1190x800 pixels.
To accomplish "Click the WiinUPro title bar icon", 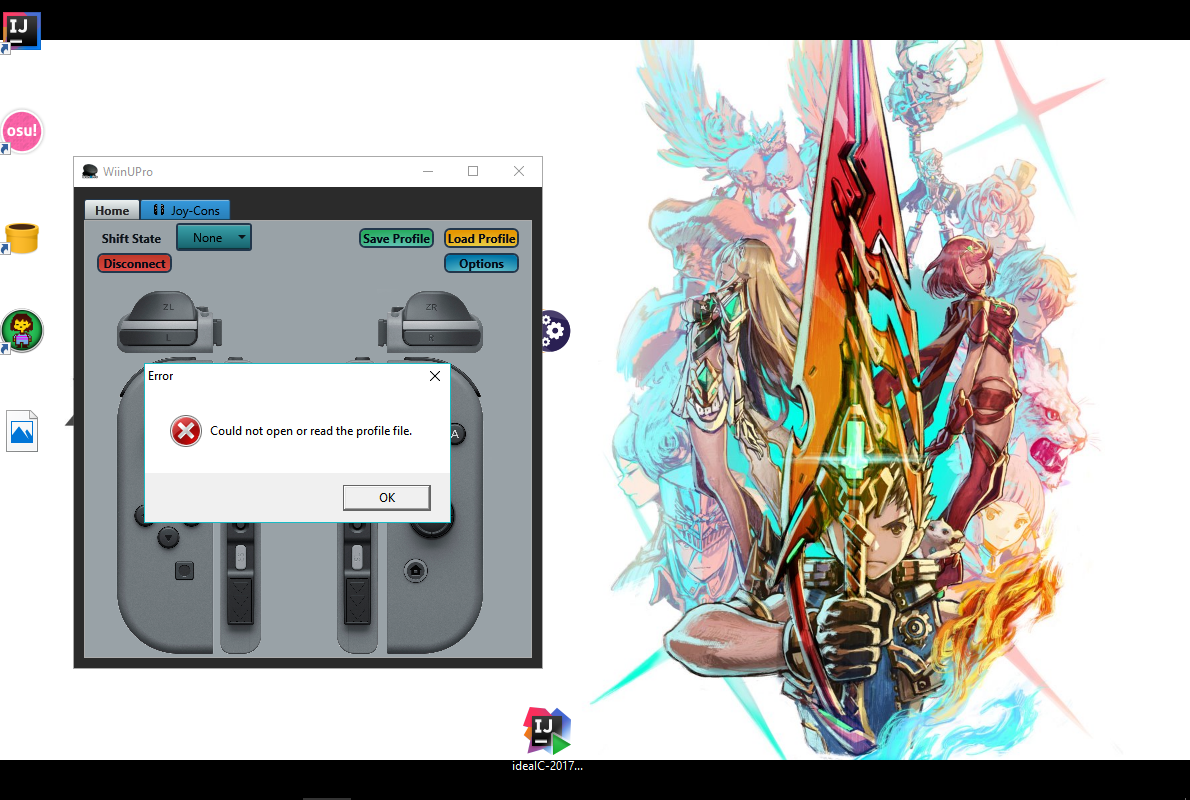I will click(90, 172).
